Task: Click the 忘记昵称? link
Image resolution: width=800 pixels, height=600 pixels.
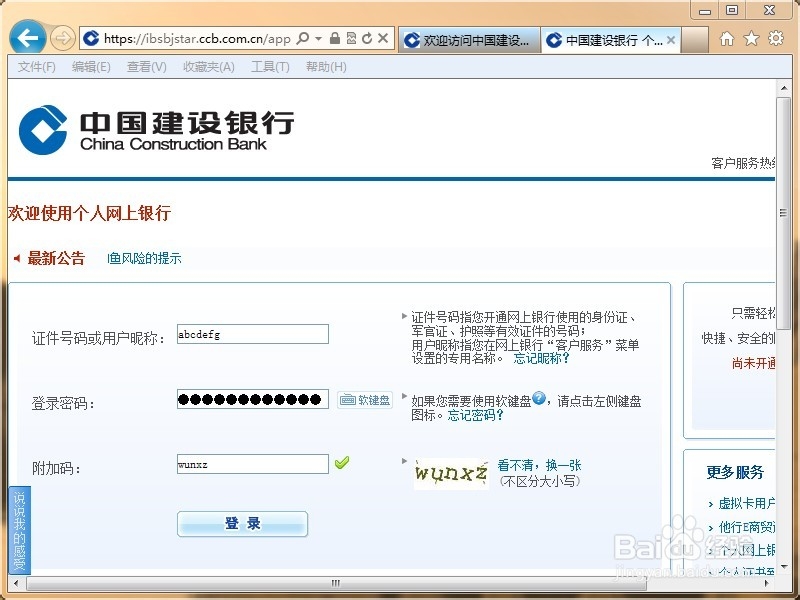Action: pos(541,358)
